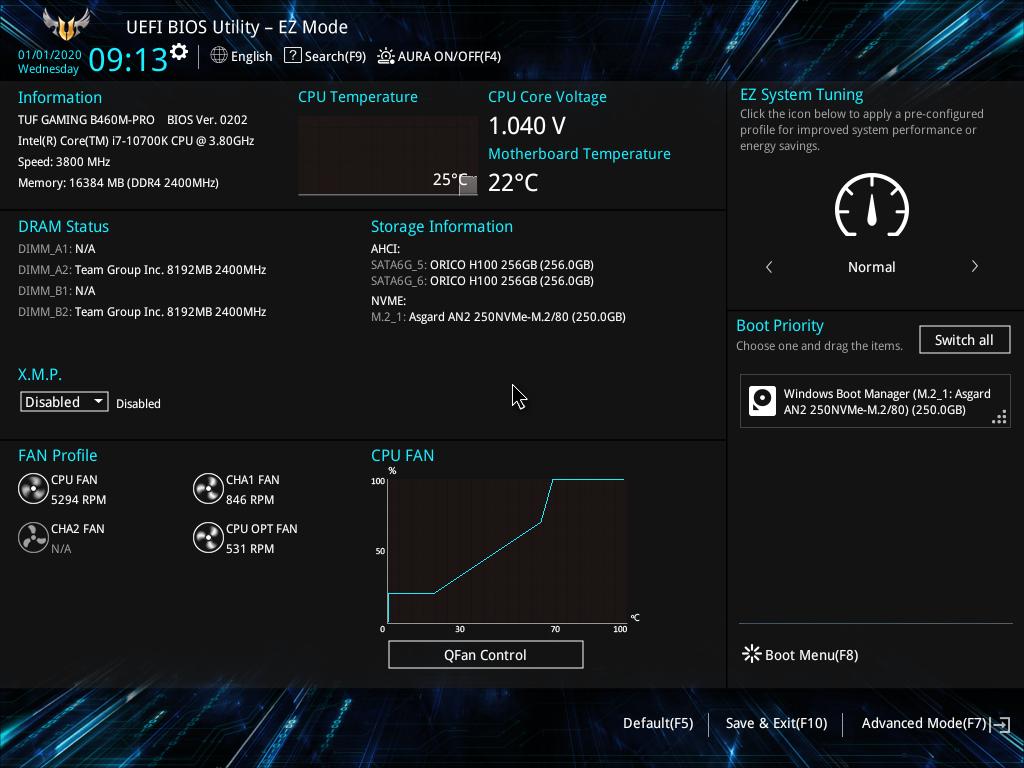This screenshot has height=768, width=1024.
Task: Click DIMM_B2 Team Group memory entry
Action: [142, 312]
